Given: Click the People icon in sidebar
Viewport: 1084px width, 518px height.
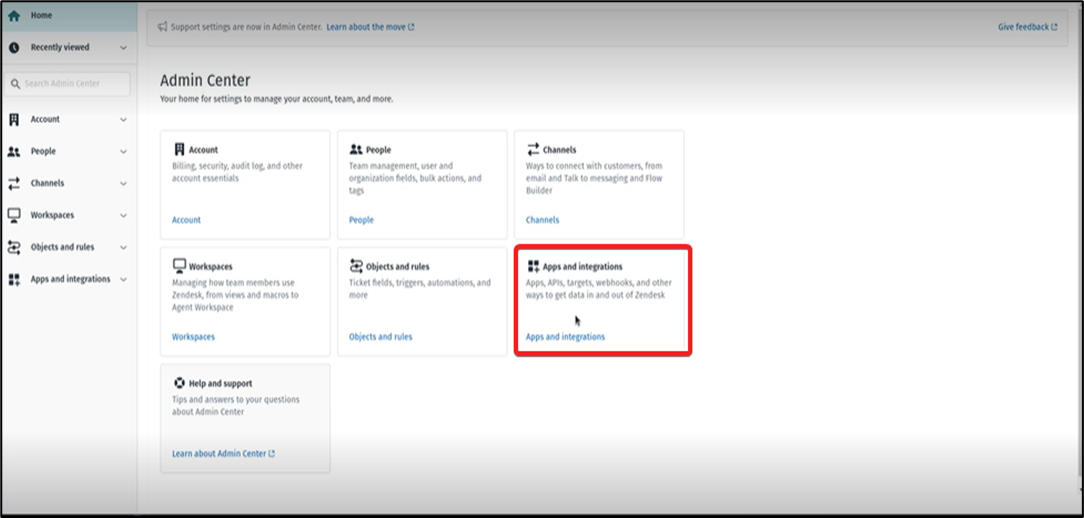Looking at the screenshot, I should (x=14, y=151).
